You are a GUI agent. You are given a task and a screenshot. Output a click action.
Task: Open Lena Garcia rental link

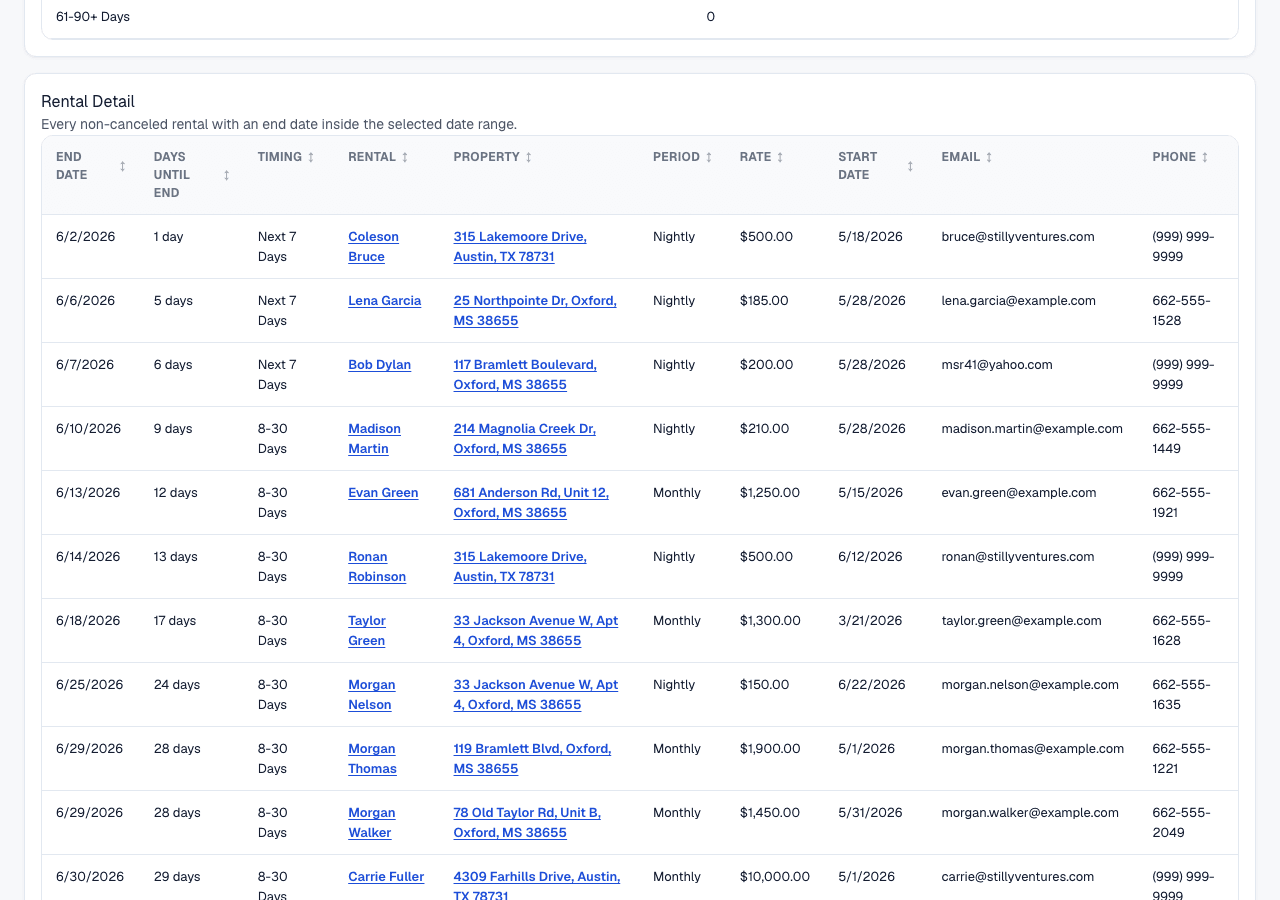[384, 301]
